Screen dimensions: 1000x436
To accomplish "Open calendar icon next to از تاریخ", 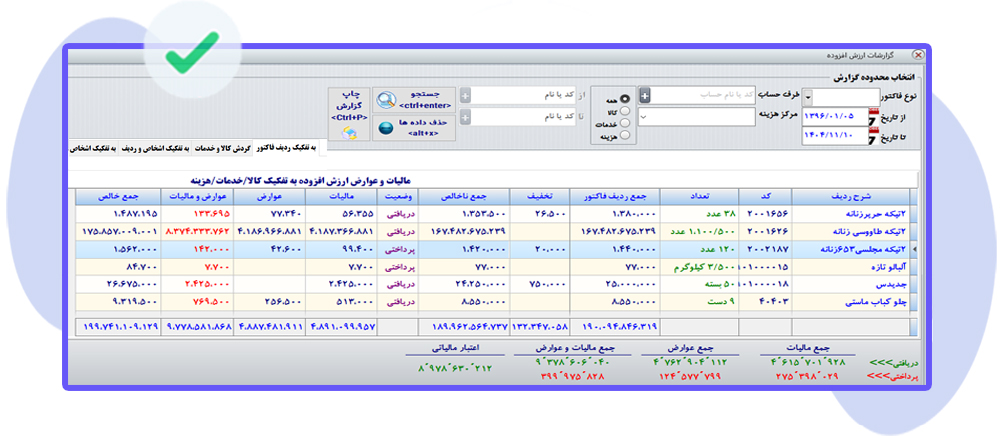I will (873, 117).
